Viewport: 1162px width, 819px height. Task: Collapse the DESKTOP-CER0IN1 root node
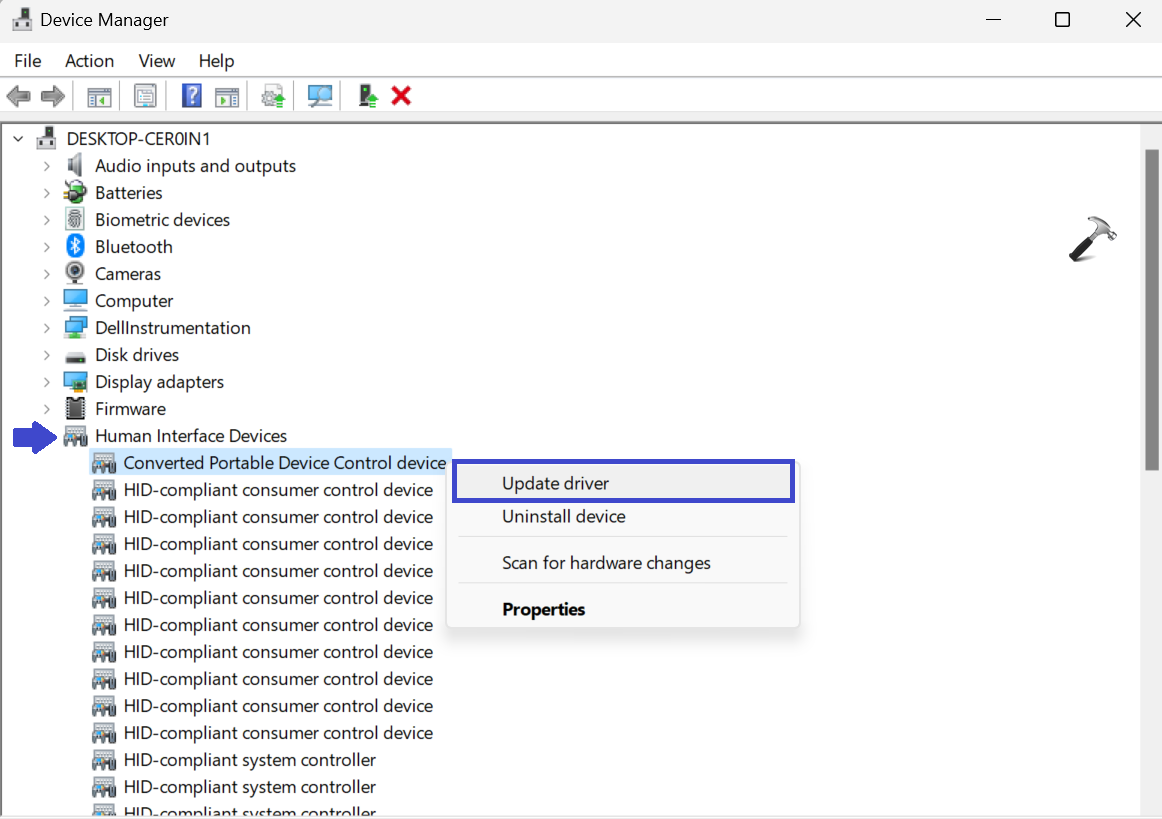pyautogui.click(x=19, y=139)
